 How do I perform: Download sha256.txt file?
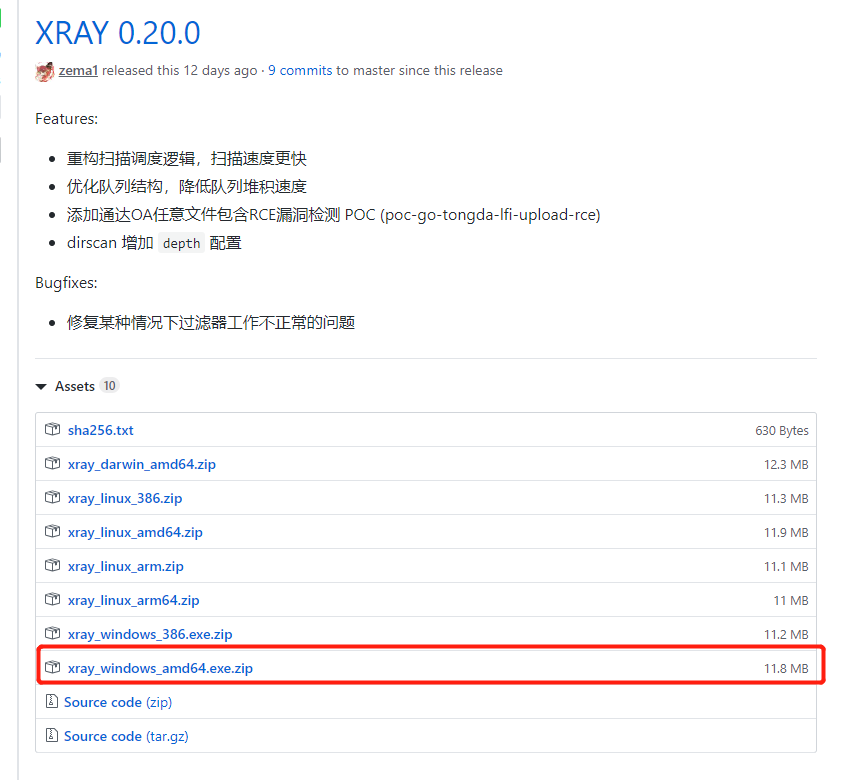point(101,430)
